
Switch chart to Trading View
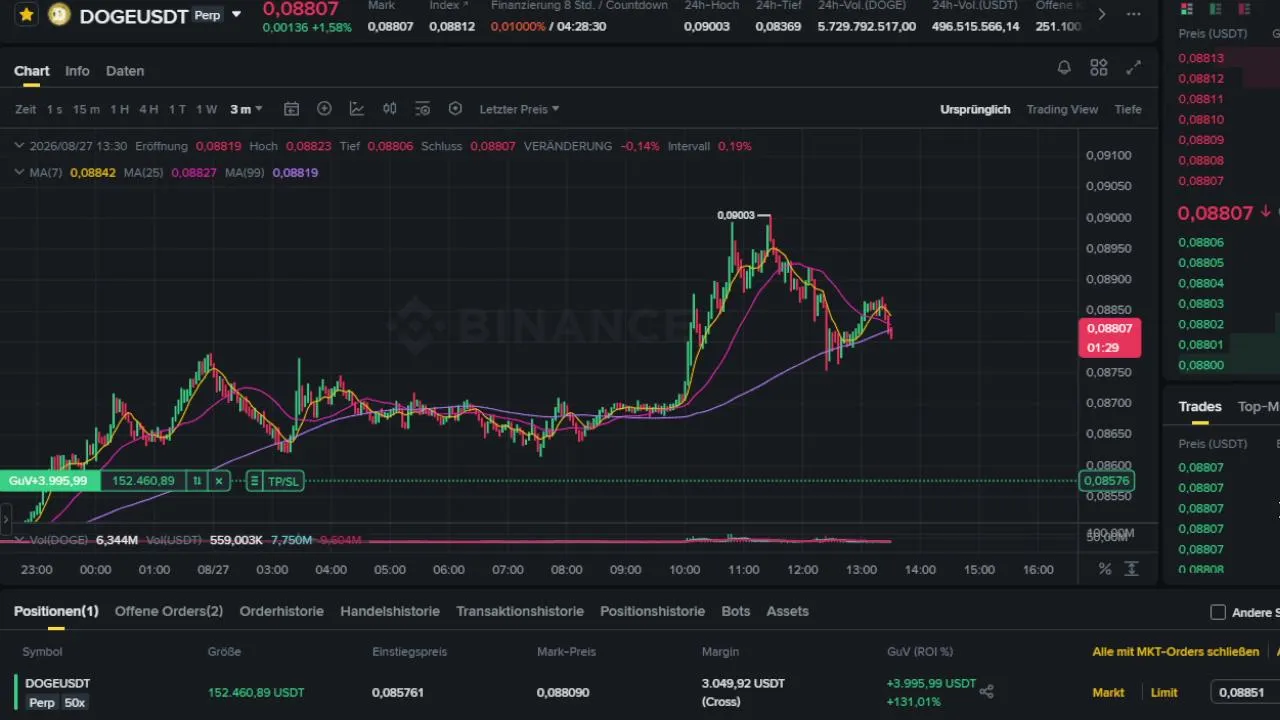pos(1062,109)
